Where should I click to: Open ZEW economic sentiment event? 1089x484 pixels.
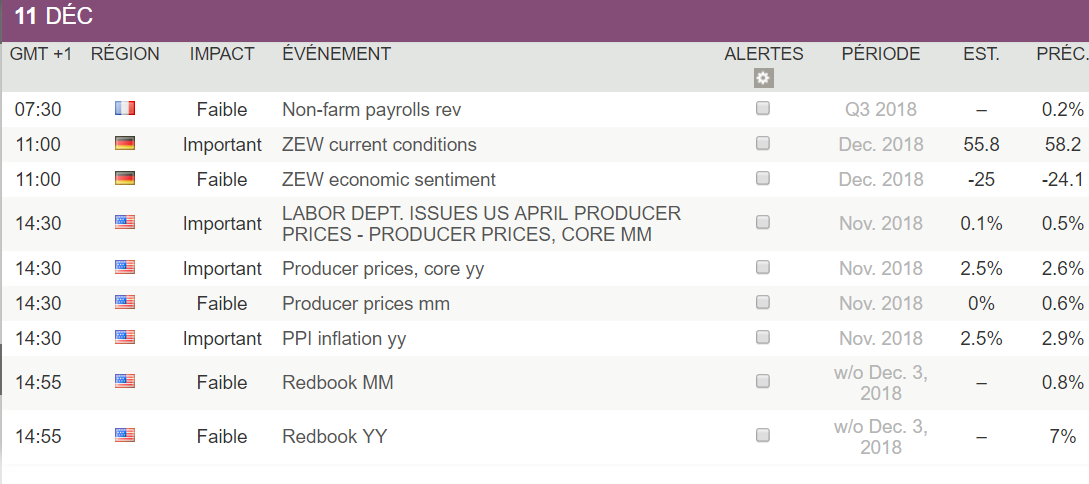tap(389, 180)
